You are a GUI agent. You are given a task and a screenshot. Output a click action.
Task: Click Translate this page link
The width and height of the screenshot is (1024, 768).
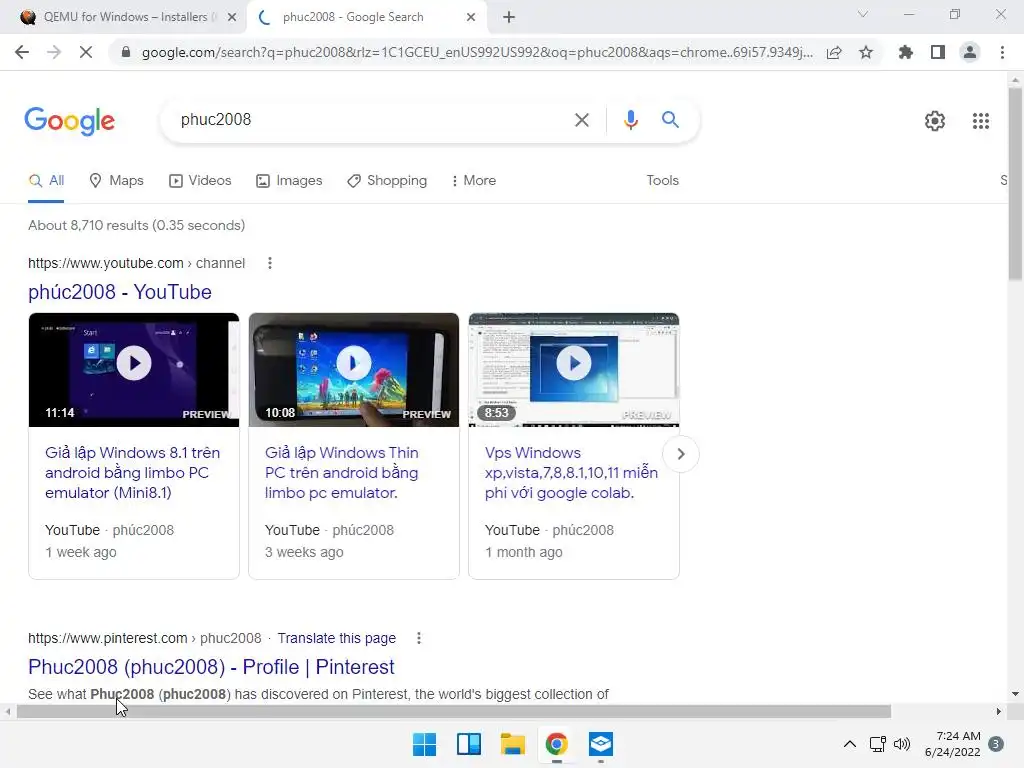click(336, 638)
